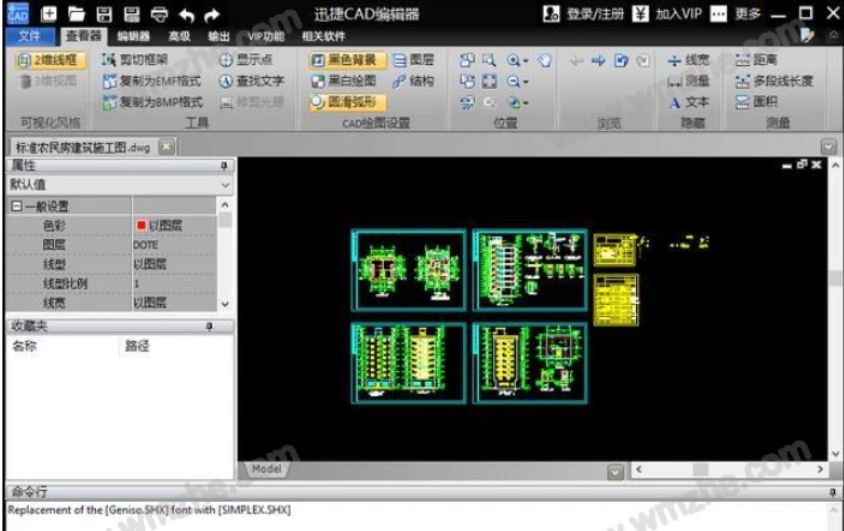Viewport: 844px width, 531px height.
Task: Redo the last action
Action: 212,15
